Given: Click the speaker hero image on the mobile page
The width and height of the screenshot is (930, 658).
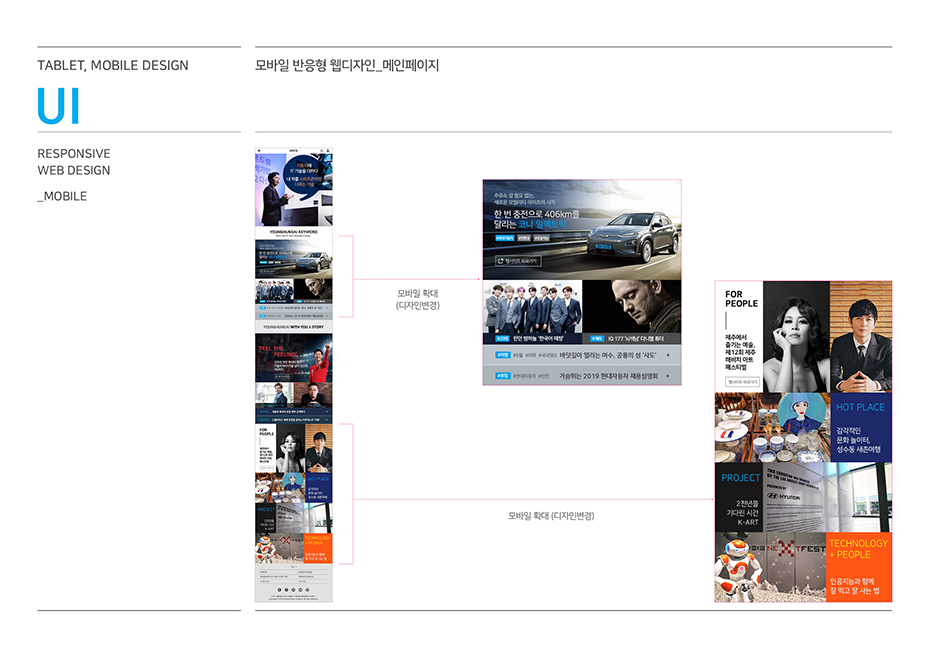Looking at the screenshot, I should click(x=293, y=190).
